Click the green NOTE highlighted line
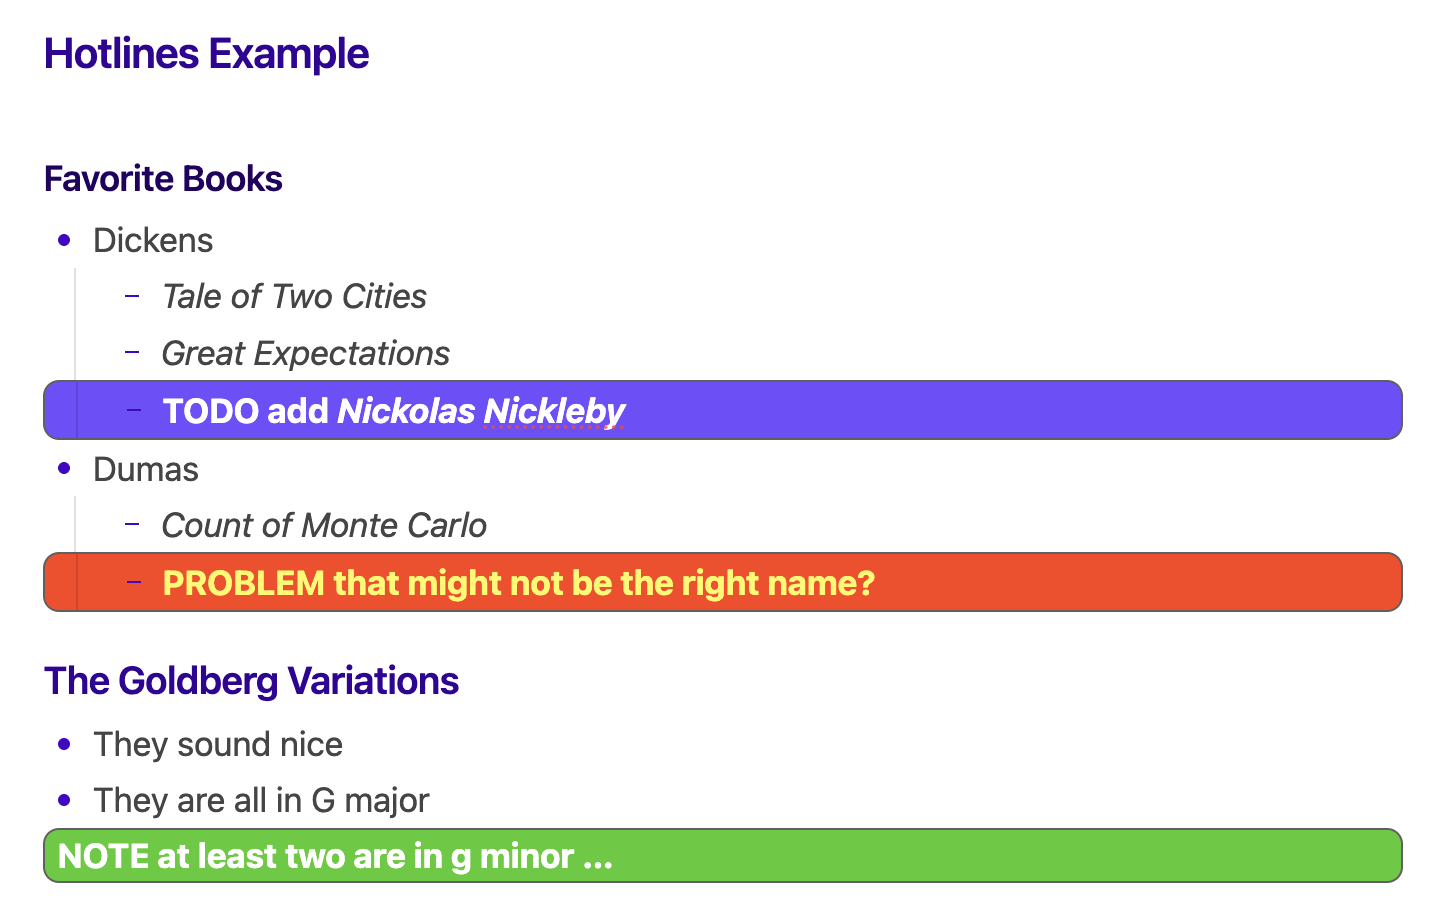1436x918 pixels. tap(723, 856)
